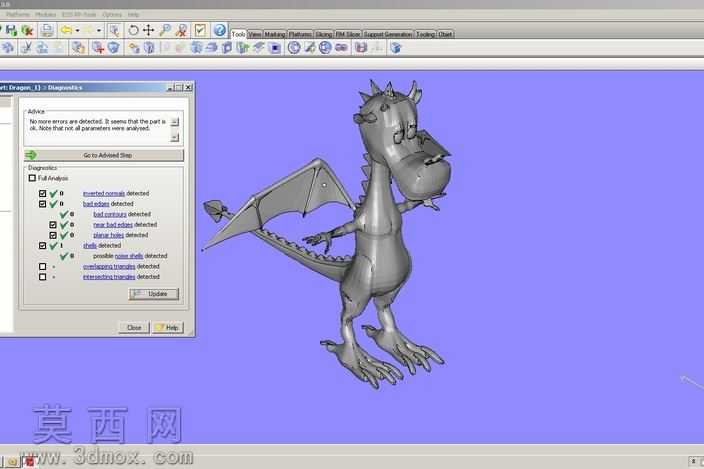This screenshot has height=469, width=704.
Task: Follow the planar holes link
Action: [109, 235]
